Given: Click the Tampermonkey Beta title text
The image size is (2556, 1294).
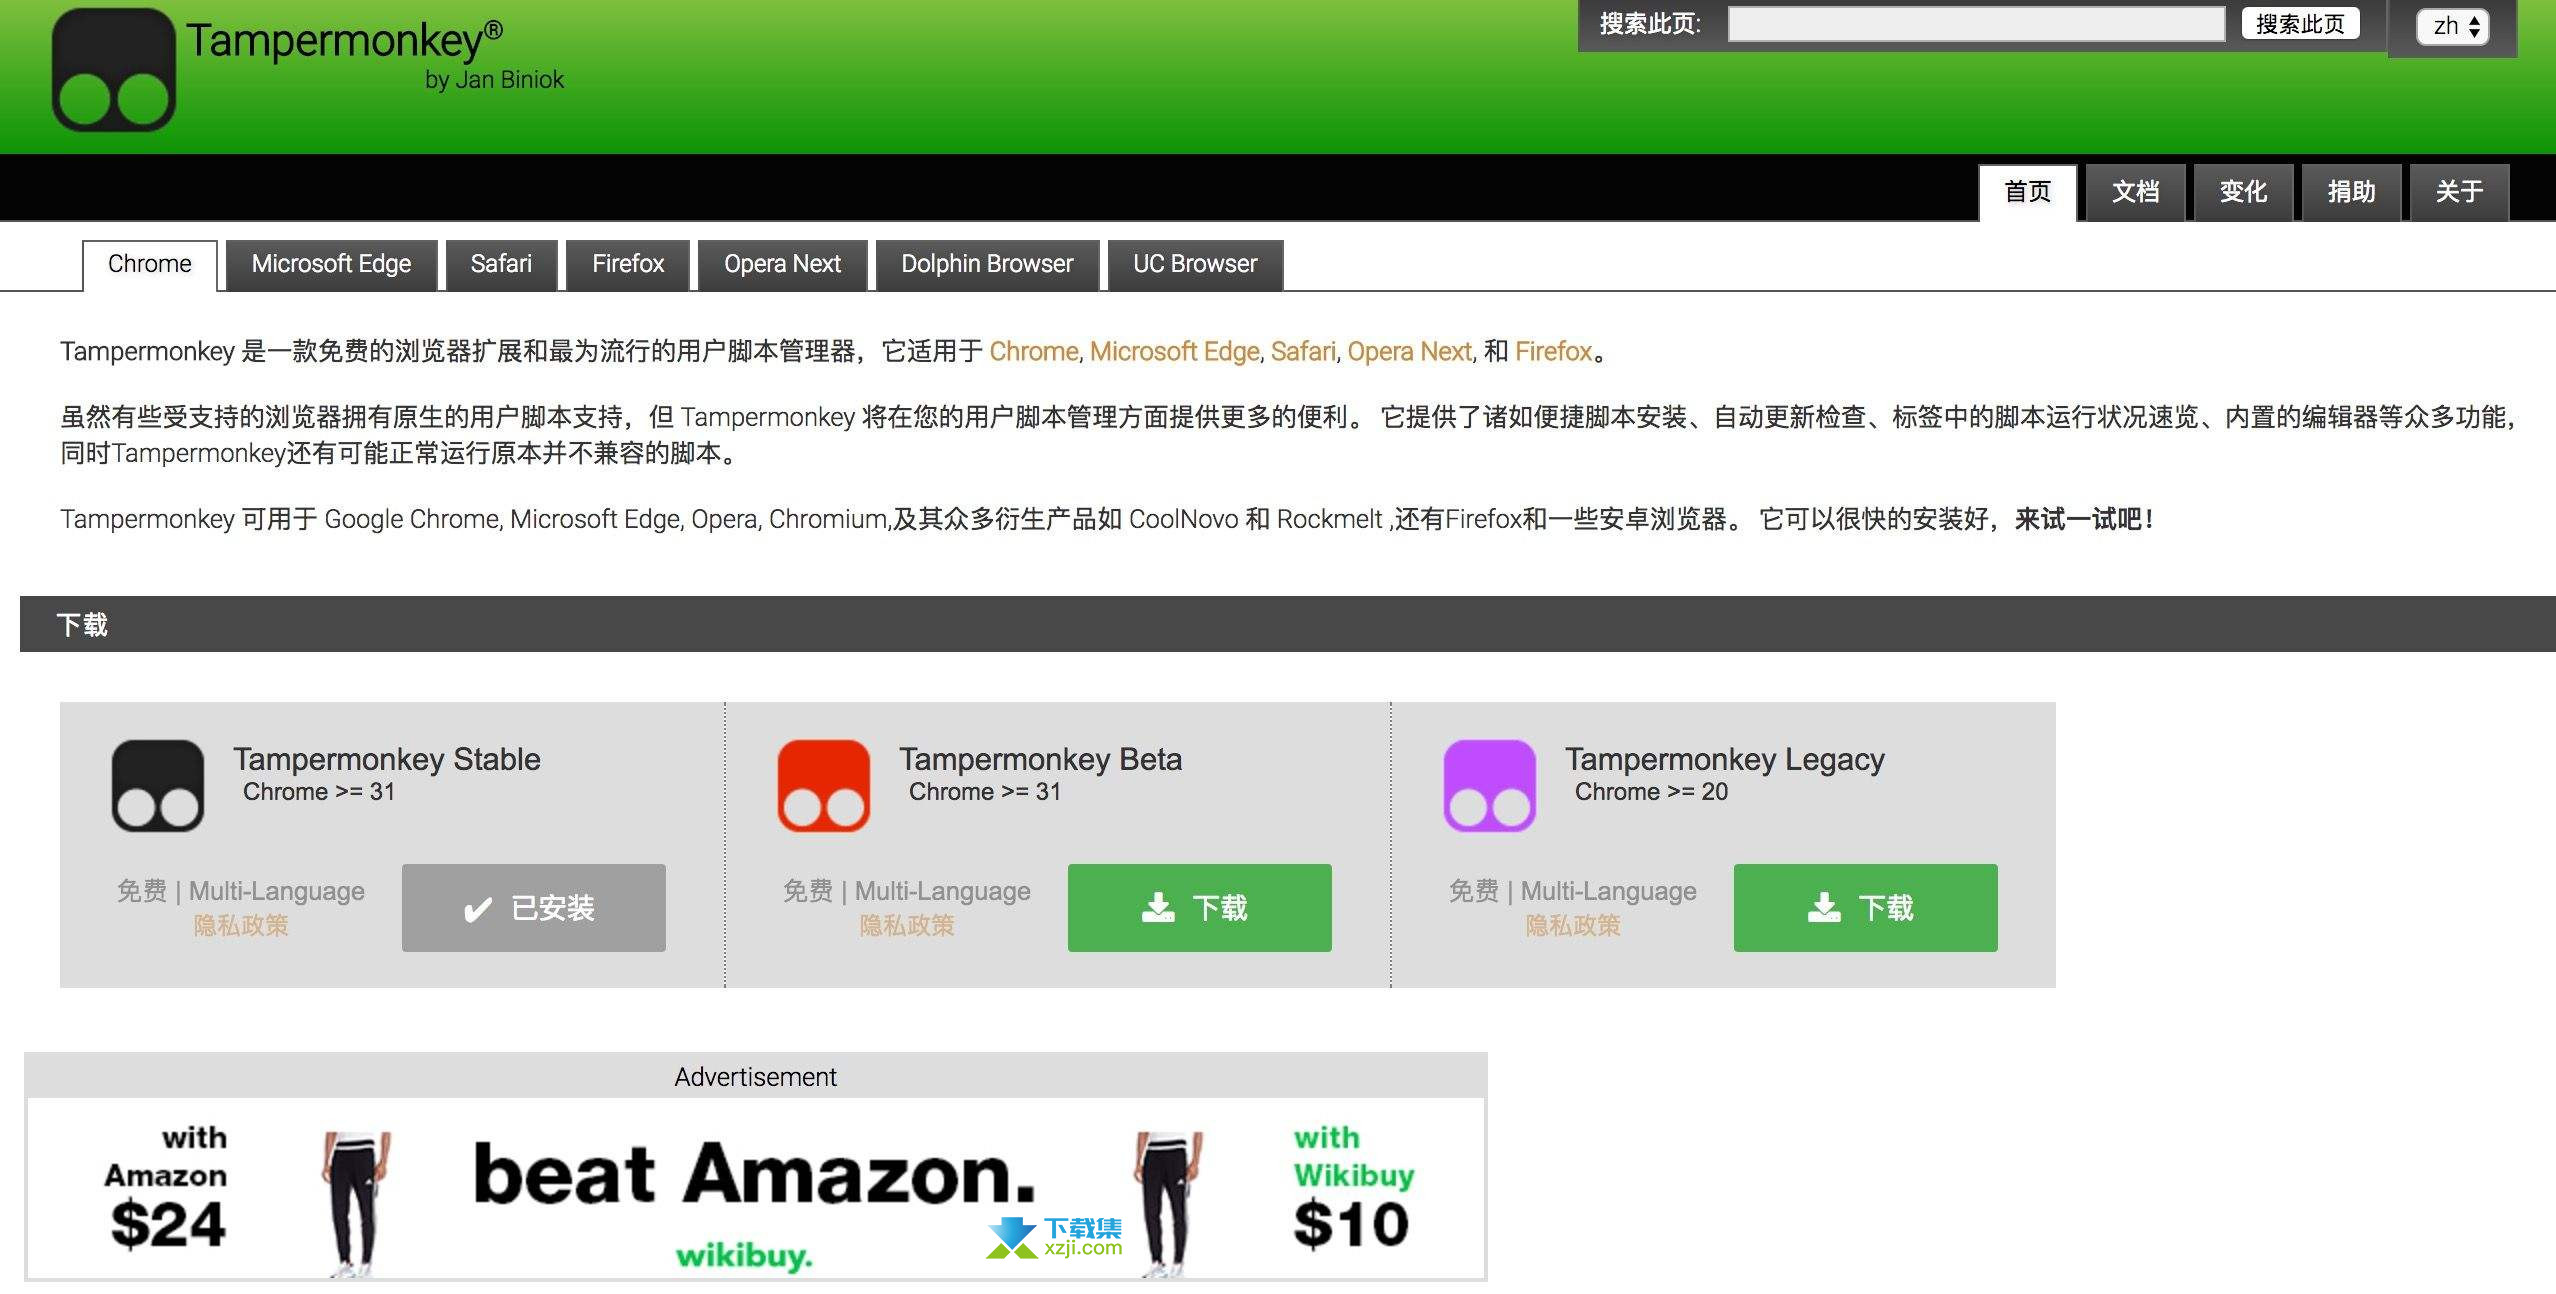Looking at the screenshot, I should point(1041,760).
